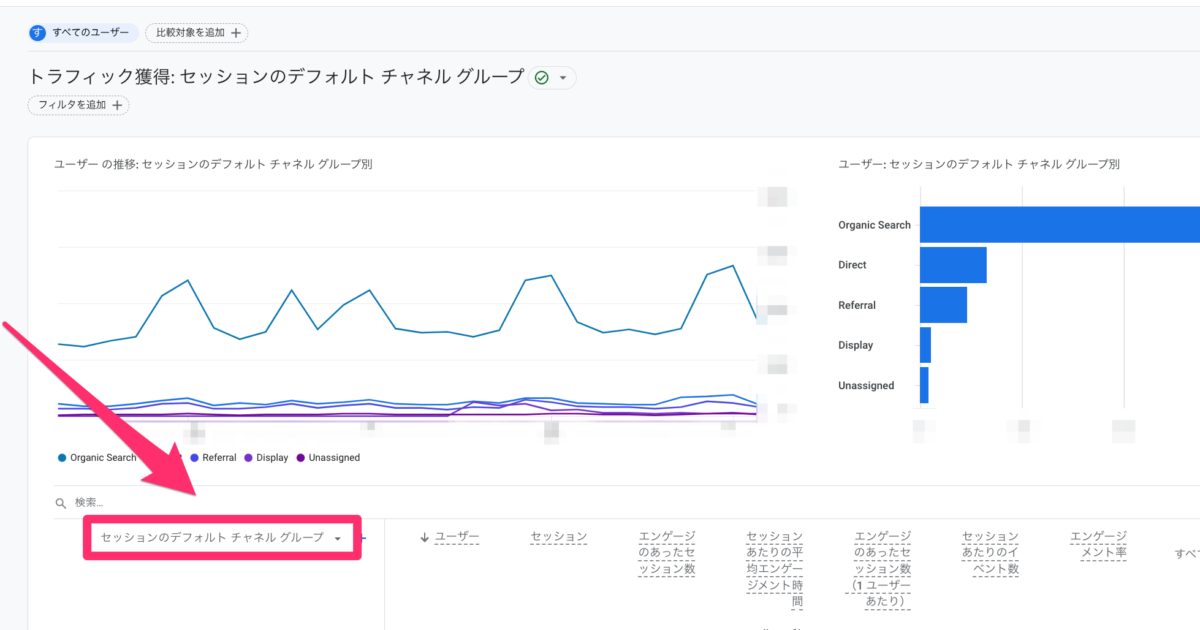The width and height of the screenshot is (1200, 630).
Task: Open the report info dropdown next to the checkmark
Action: [x=562, y=76]
